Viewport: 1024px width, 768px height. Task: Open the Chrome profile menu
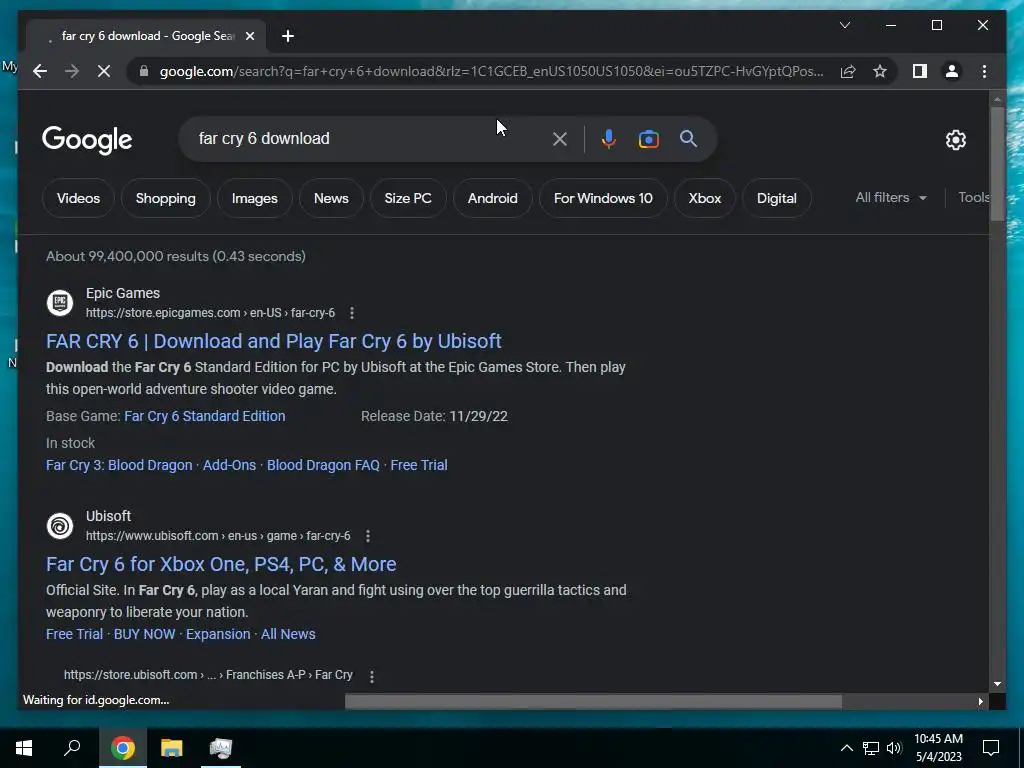(x=952, y=71)
